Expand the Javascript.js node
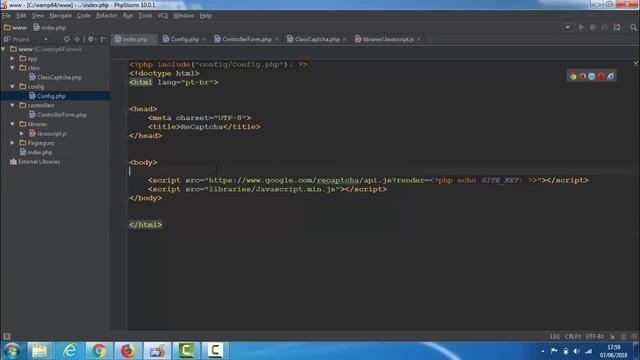This screenshot has height=360, width=640. (x=22, y=133)
